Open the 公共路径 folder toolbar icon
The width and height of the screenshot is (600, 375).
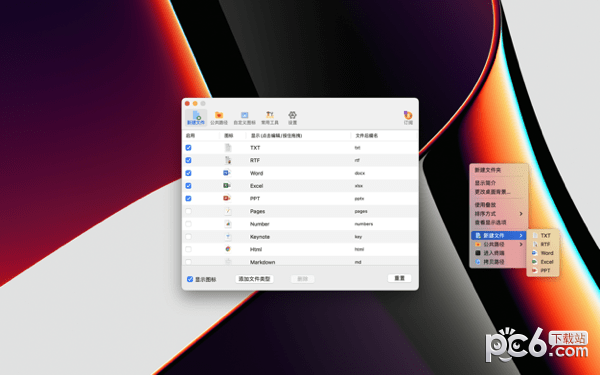218,117
